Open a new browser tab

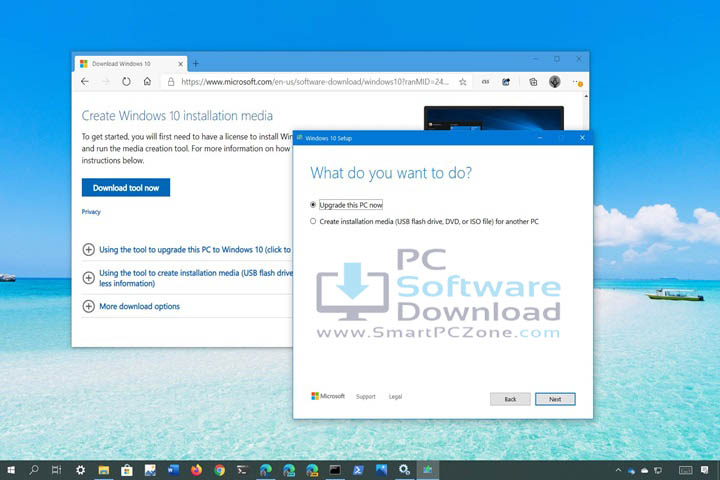(x=196, y=64)
